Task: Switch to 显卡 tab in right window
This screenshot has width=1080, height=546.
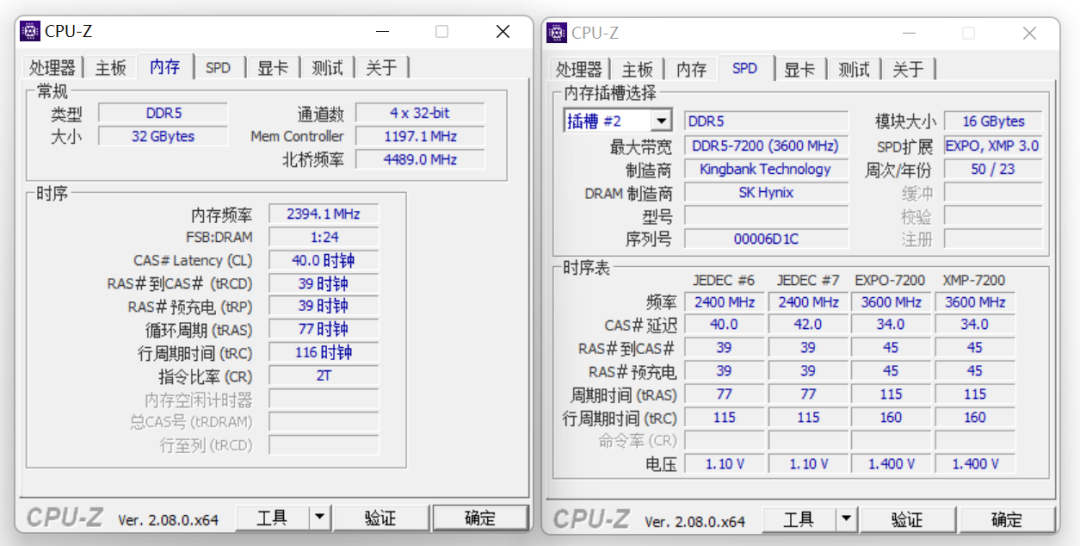Action: tap(800, 70)
